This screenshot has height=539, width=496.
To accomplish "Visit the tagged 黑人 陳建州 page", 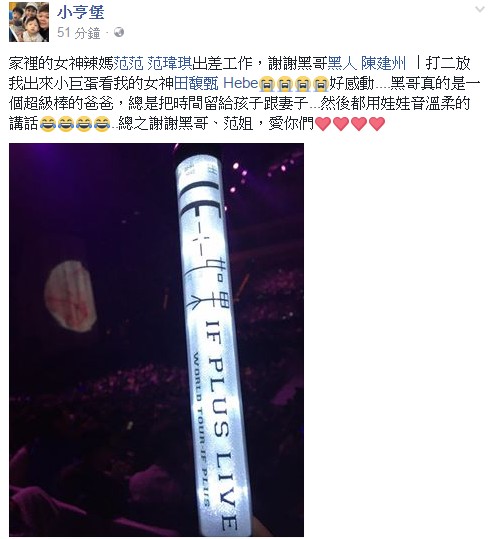I will coord(367,64).
